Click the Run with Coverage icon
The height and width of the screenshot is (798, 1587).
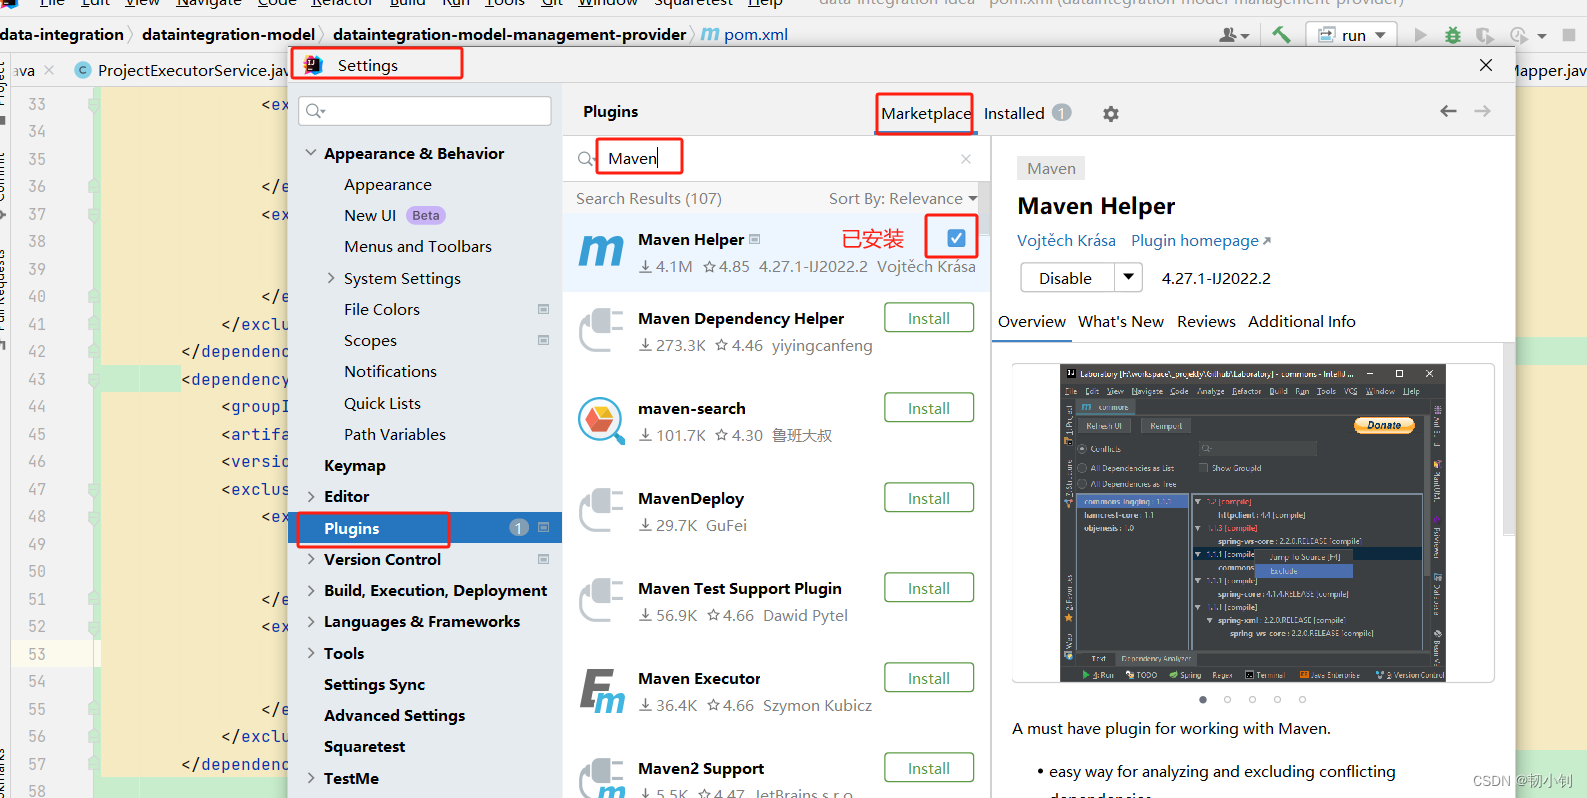point(1485,35)
